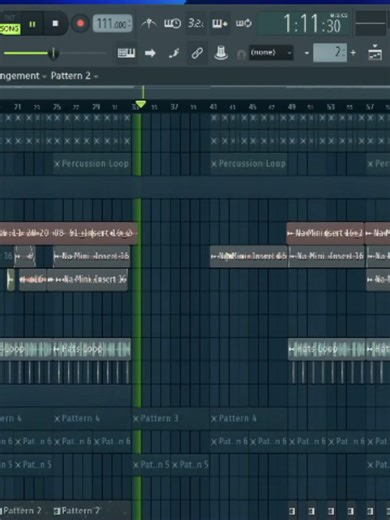The width and height of the screenshot is (390, 520).
Task: Open the Arrangement dropdown
Action: point(23,76)
